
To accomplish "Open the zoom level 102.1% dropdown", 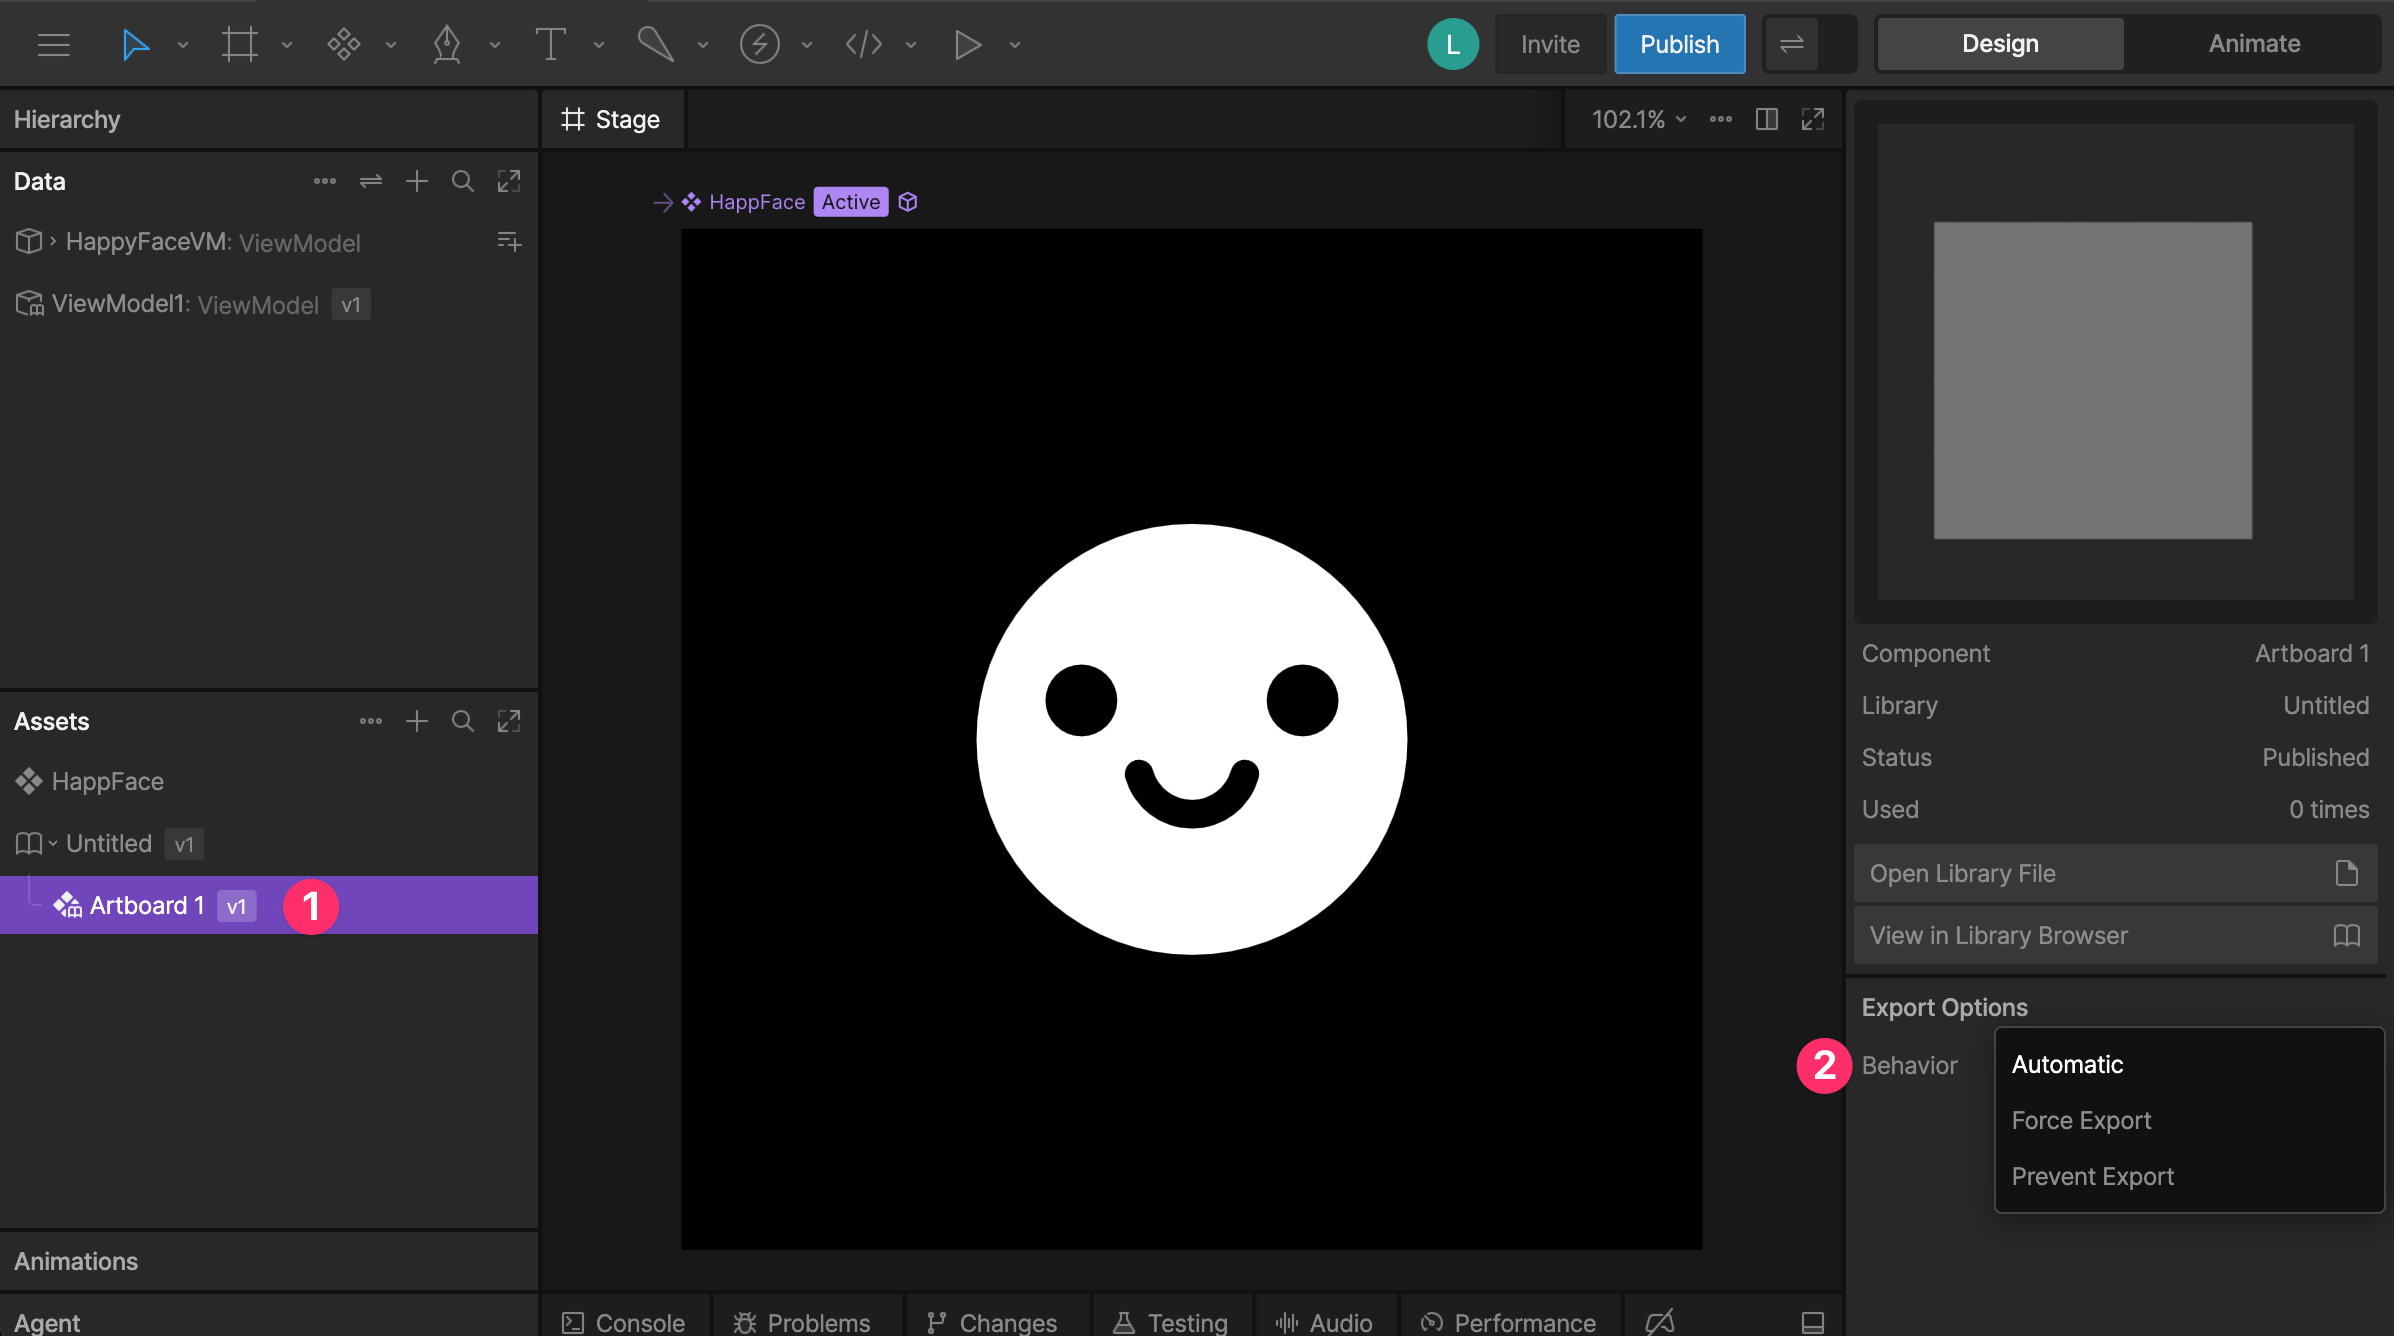I will click(1639, 119).
